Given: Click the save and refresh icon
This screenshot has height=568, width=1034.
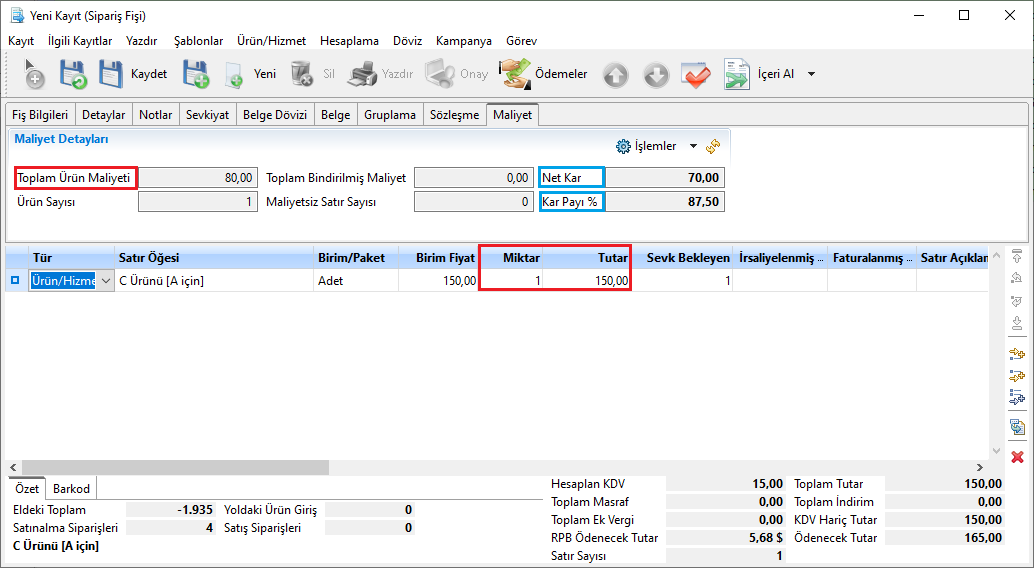Looking at the screenshot, I should 73,74.
